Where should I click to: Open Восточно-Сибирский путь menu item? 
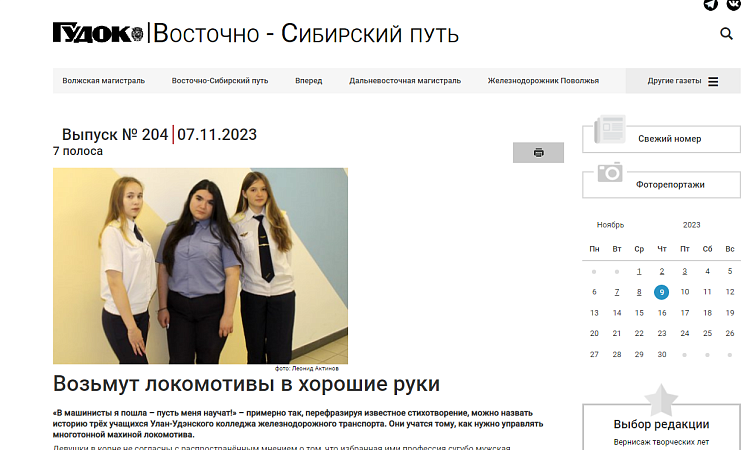coord(220,81)
